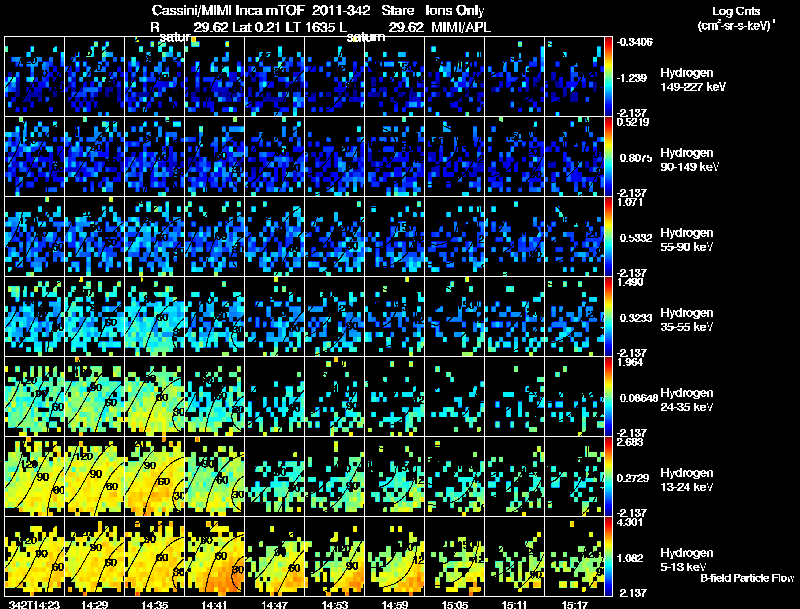Screen dimensions: 800x609
Task: Click the 15:05 time label
Action: (x=455, y=604)
